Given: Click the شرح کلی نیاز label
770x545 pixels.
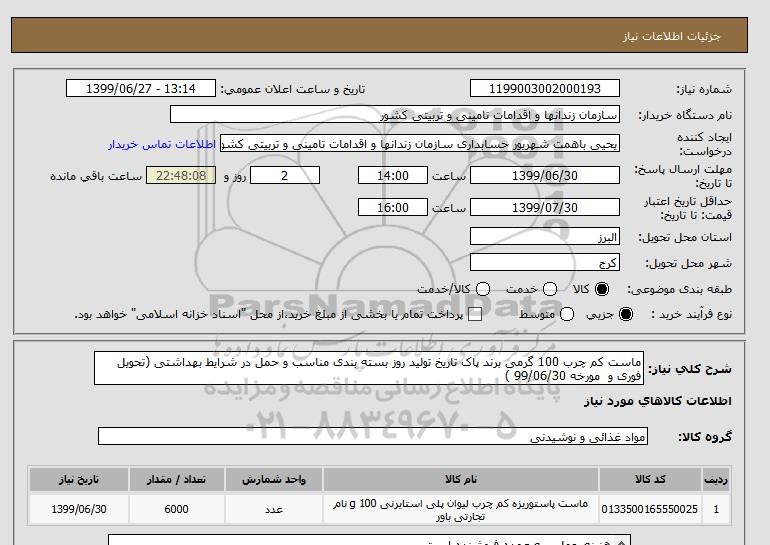Looking at the screenshot, I should pos(690,369).
